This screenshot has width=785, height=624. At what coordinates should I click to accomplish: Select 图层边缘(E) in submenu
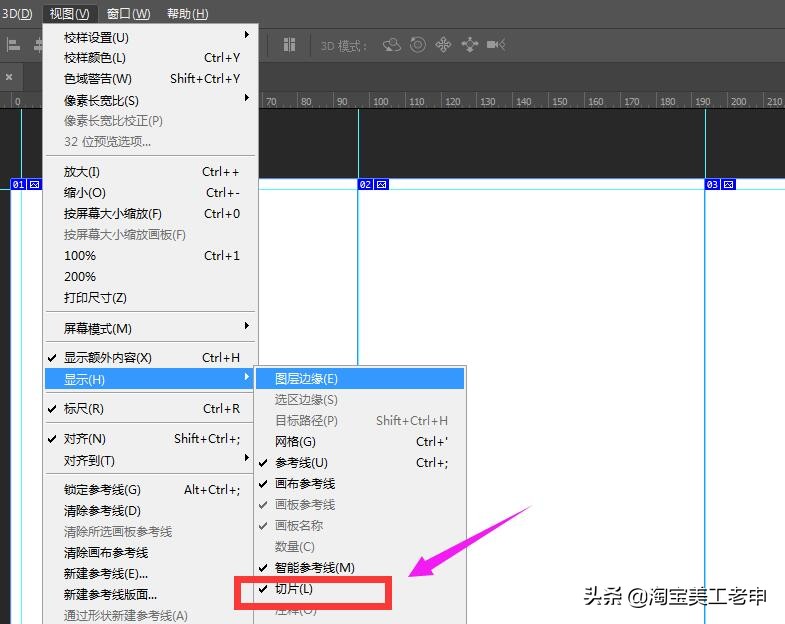(360, 379)
